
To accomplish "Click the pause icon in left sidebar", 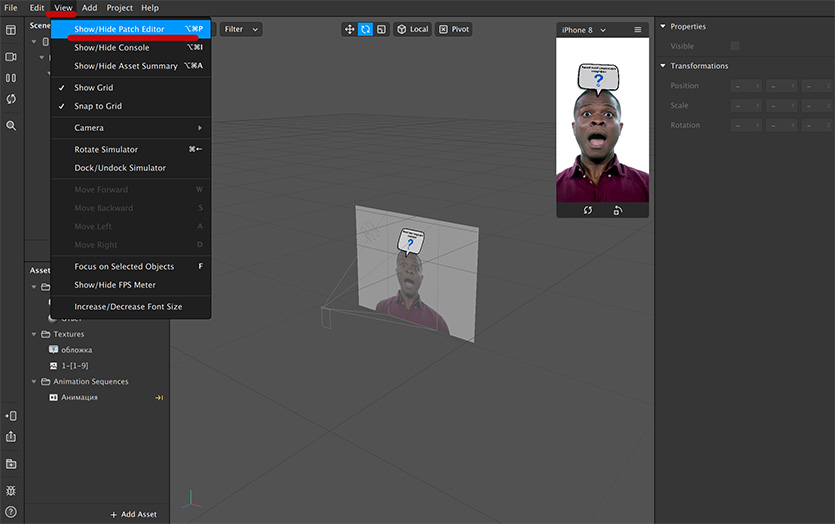I will pos(11,78).
